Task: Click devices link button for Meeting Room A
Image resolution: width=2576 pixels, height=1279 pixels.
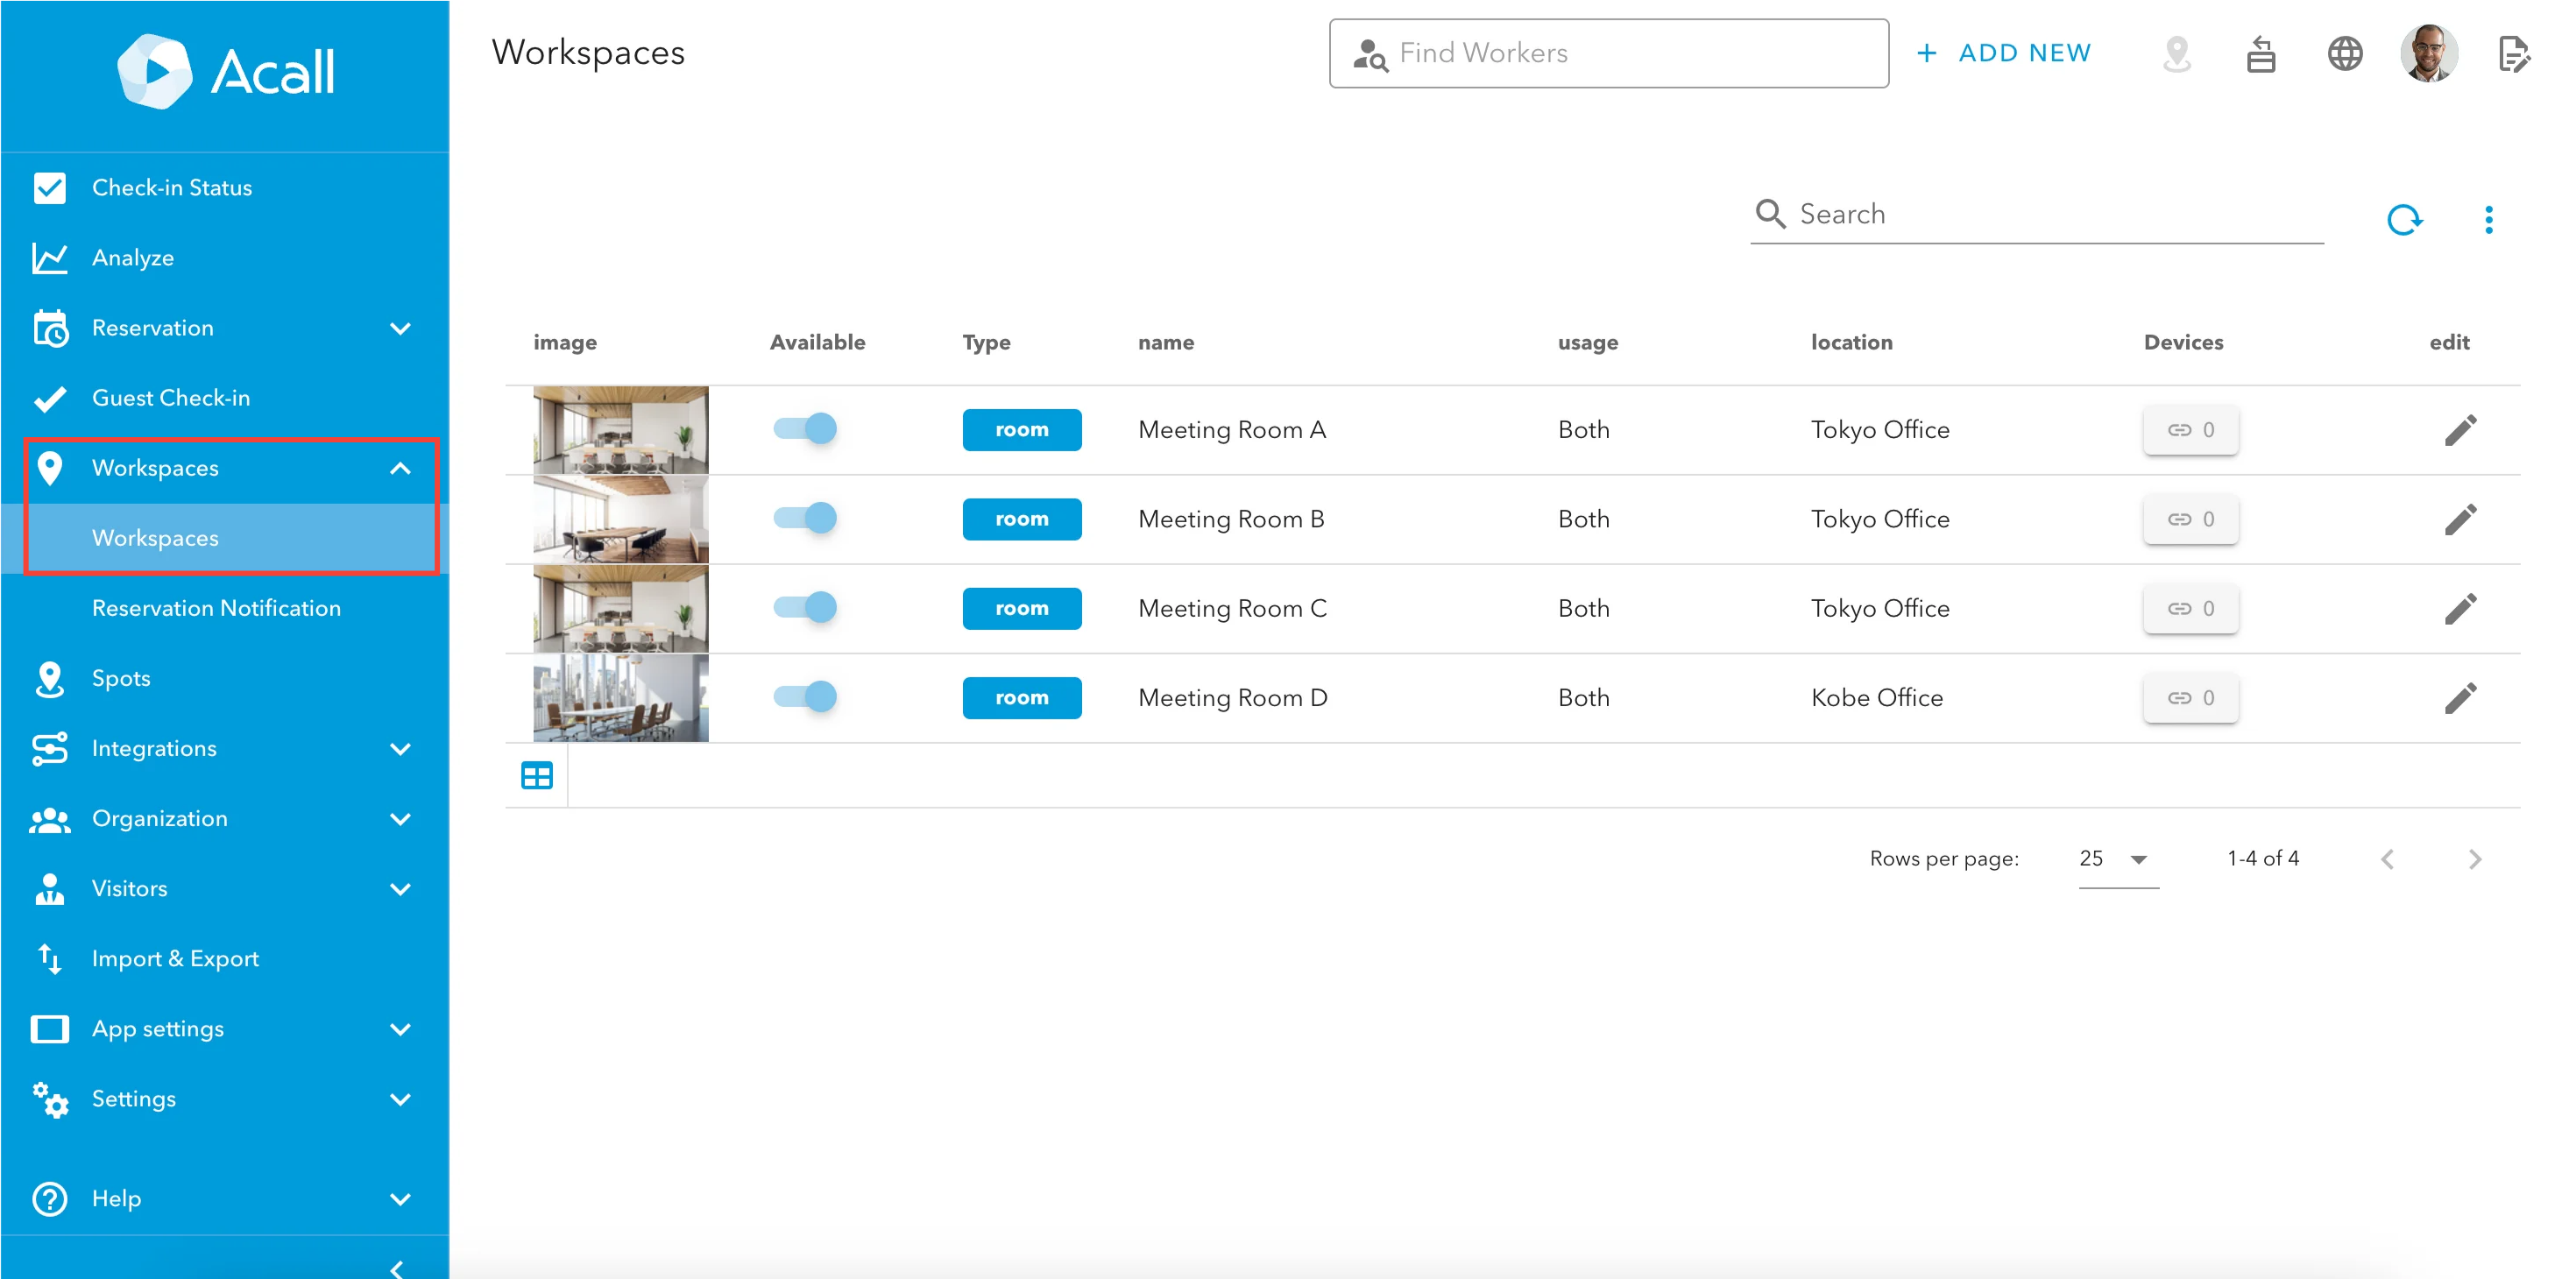Action: pyautogui.click(x=2190, y=430)
